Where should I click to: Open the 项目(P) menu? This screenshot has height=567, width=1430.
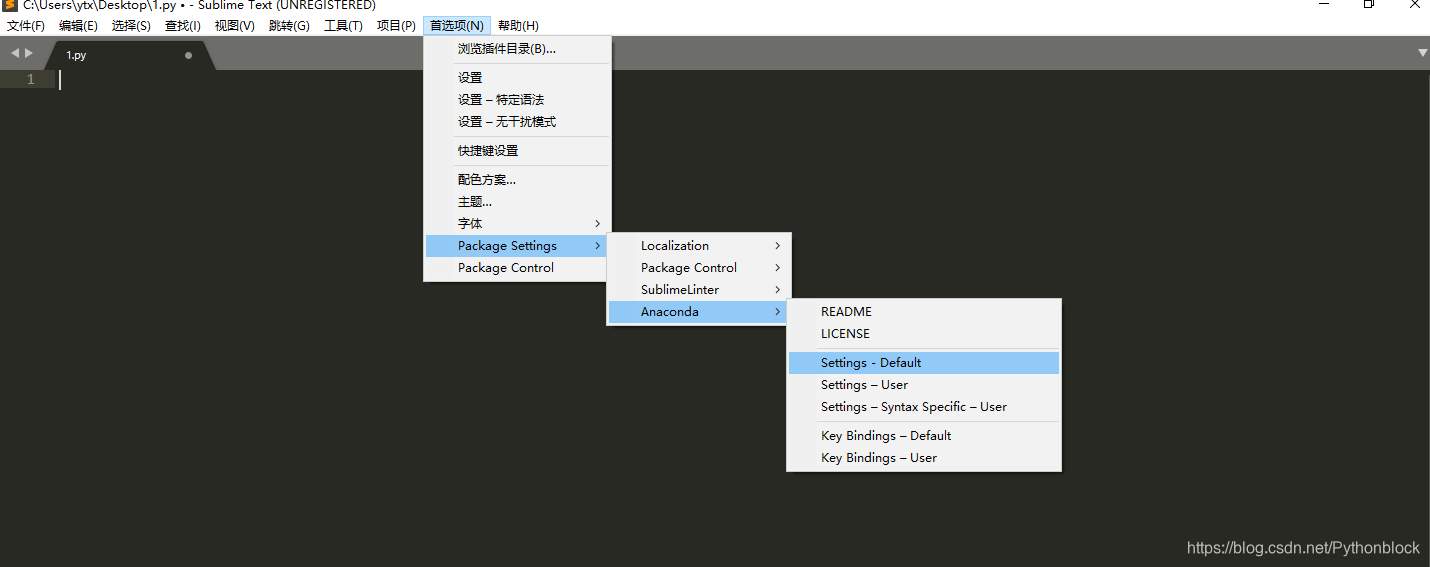click(x=396, y=25)
